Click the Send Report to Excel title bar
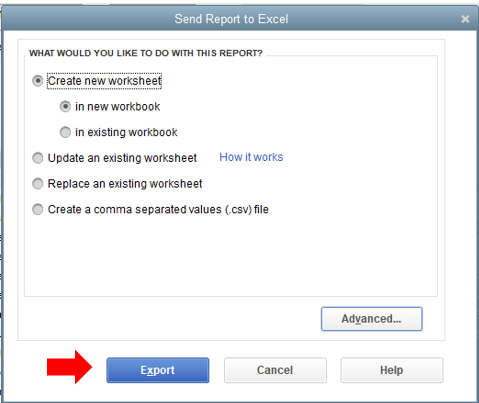 (x=231, y=19)
